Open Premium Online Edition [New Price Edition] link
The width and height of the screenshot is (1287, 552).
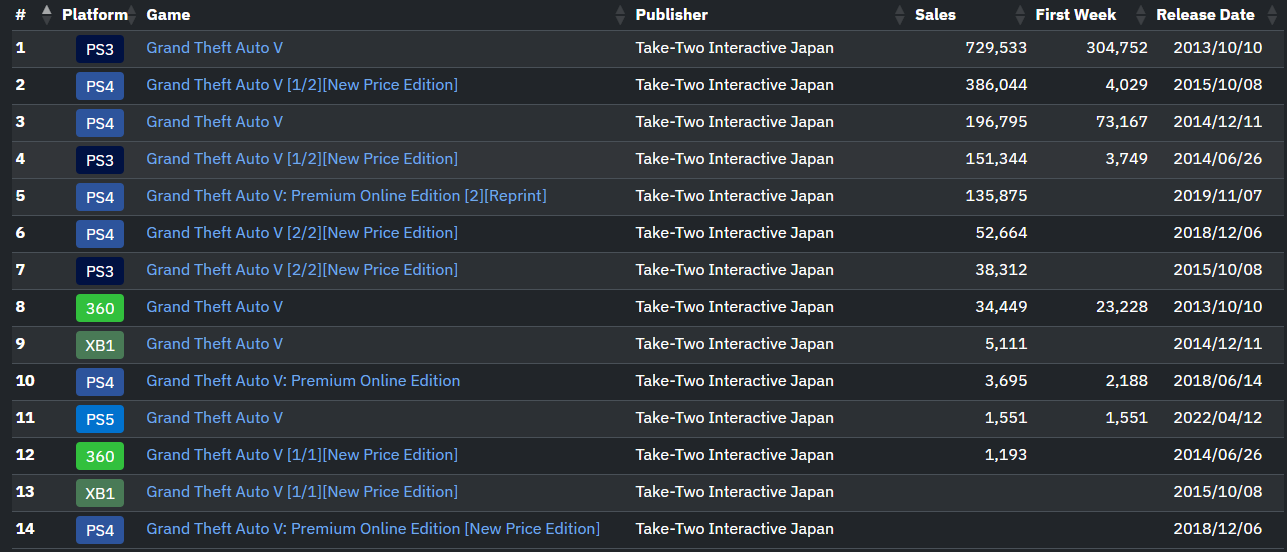pyautogui.click(x=373, y=529)
